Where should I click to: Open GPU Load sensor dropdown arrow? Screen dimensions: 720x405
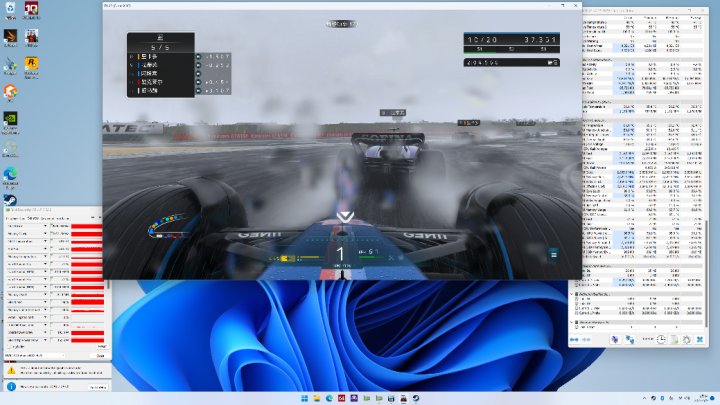click(45, 302)
